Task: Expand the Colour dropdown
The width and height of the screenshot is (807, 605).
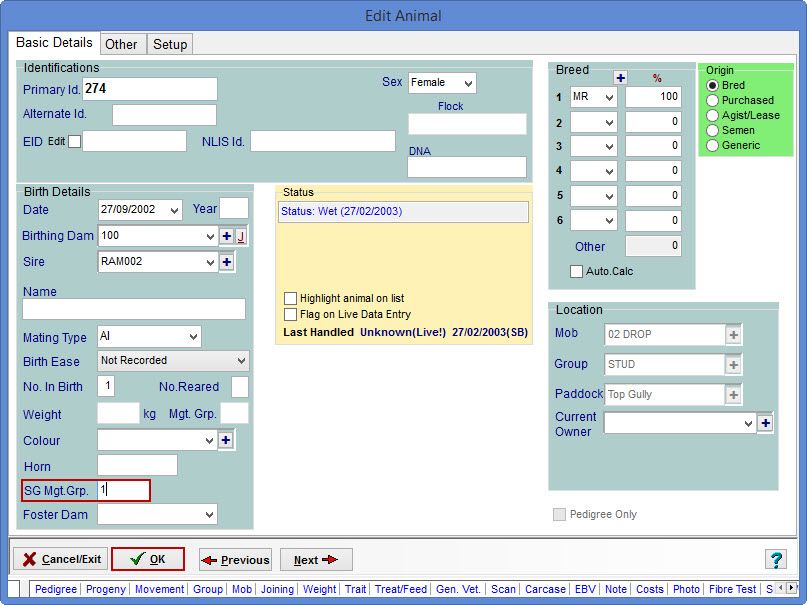Action: click(x=209, y=441)
